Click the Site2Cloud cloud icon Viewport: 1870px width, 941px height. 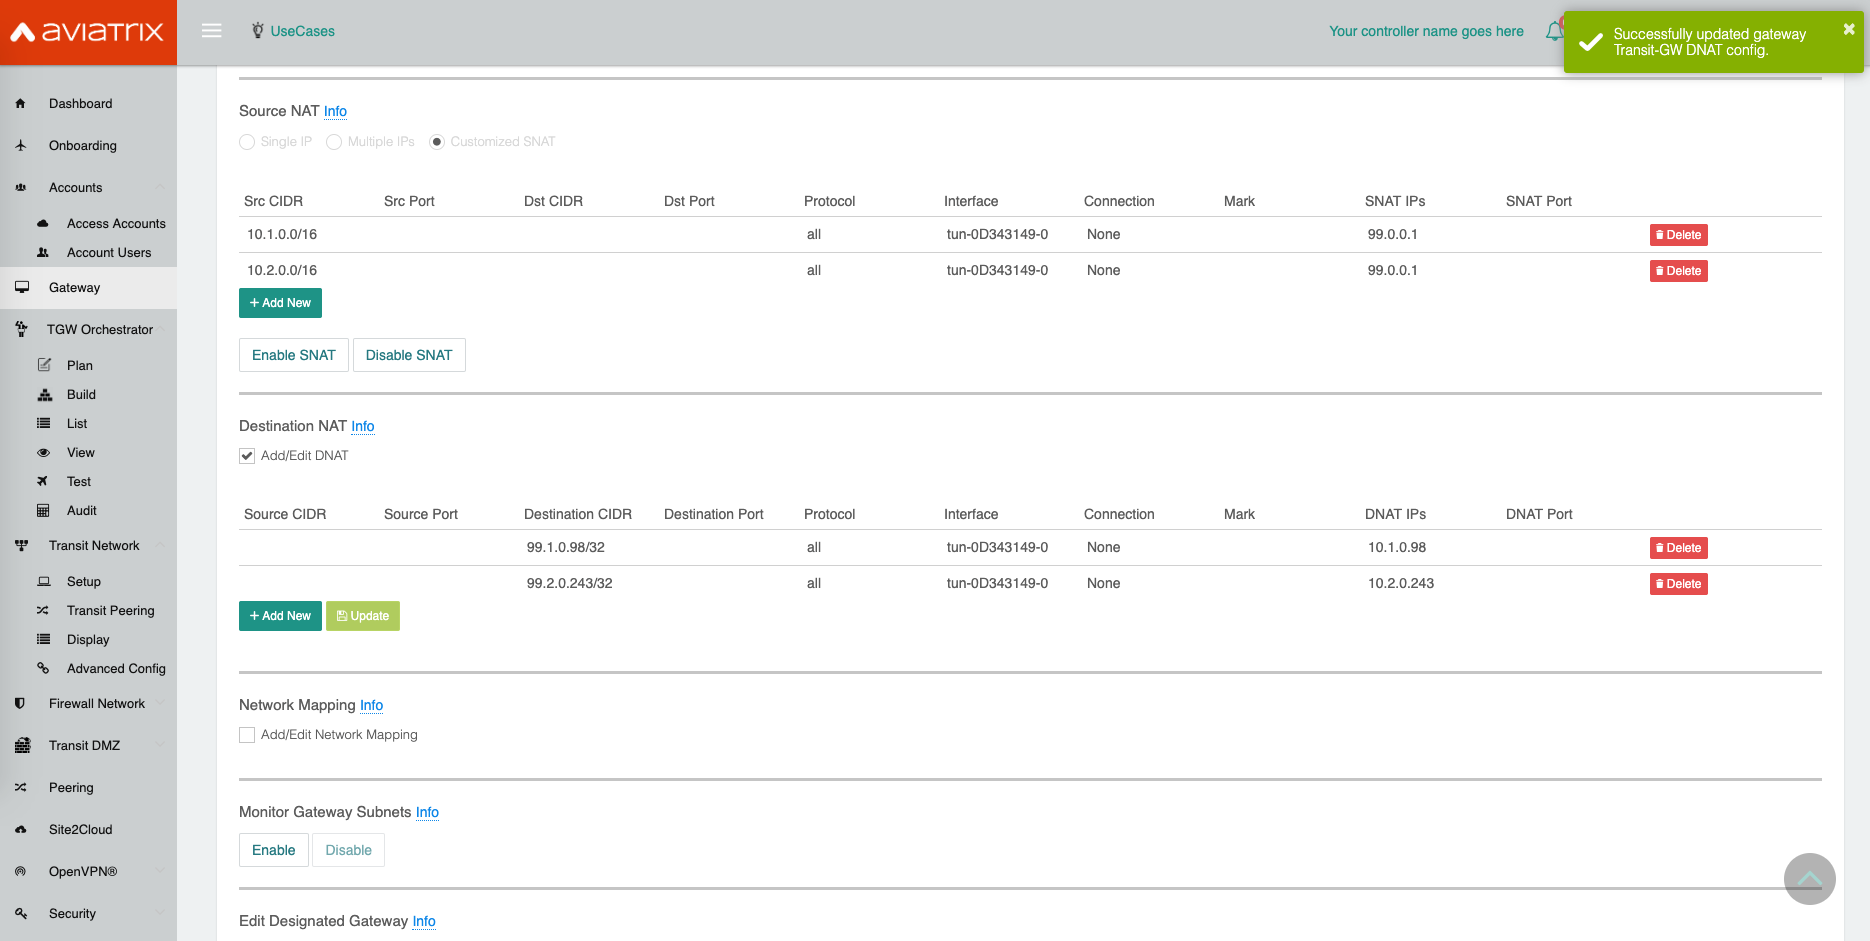pos(20,830)
